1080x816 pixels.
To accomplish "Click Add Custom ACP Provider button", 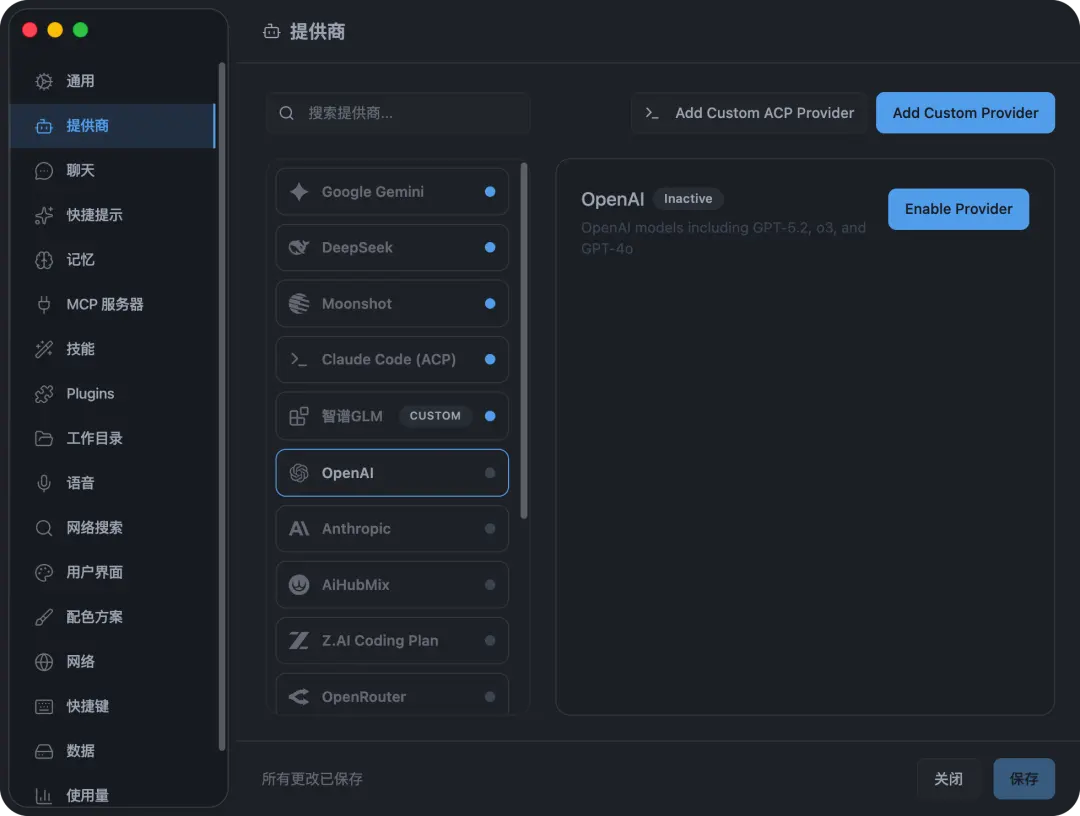I will click(x=749, y=113).
